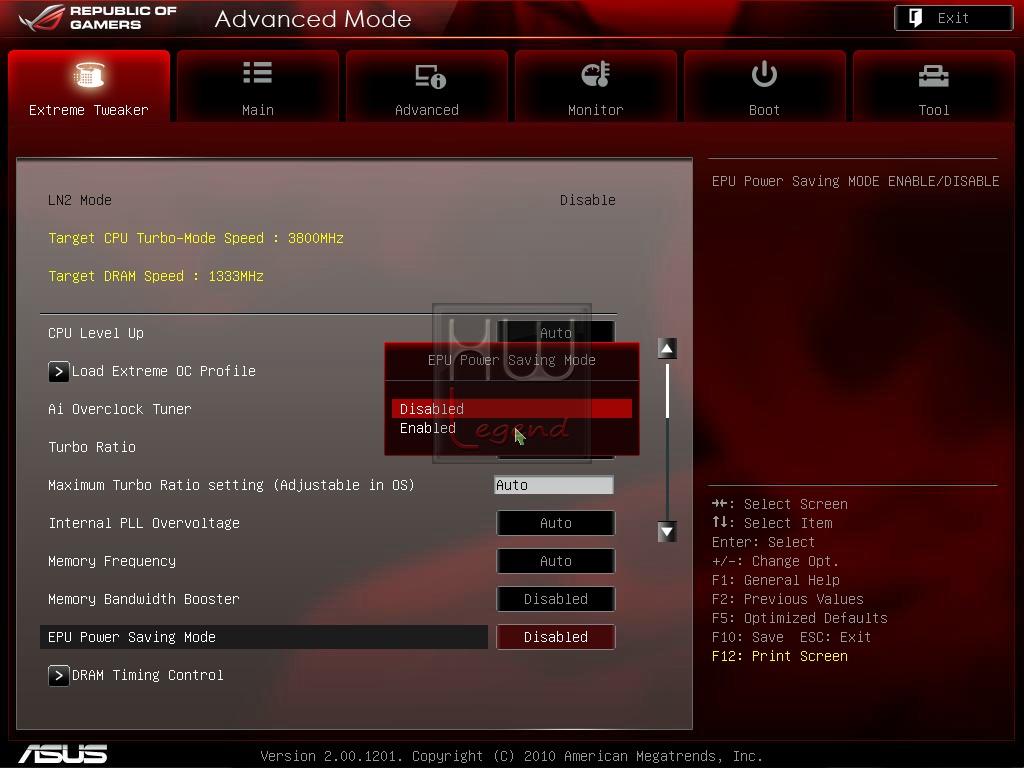
Task: Open Memory Frequency dropdown
Action: 556,561
